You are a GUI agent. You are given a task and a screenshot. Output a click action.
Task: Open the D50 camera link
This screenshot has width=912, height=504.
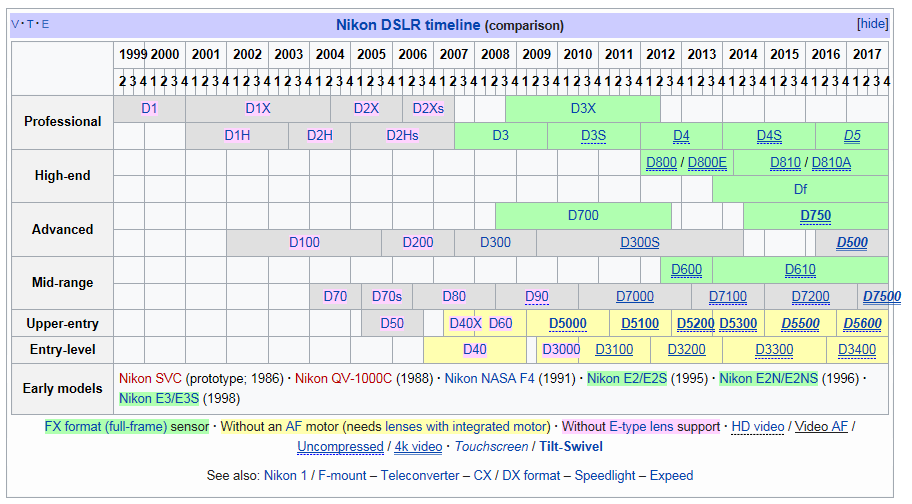[x=392, y=323]
